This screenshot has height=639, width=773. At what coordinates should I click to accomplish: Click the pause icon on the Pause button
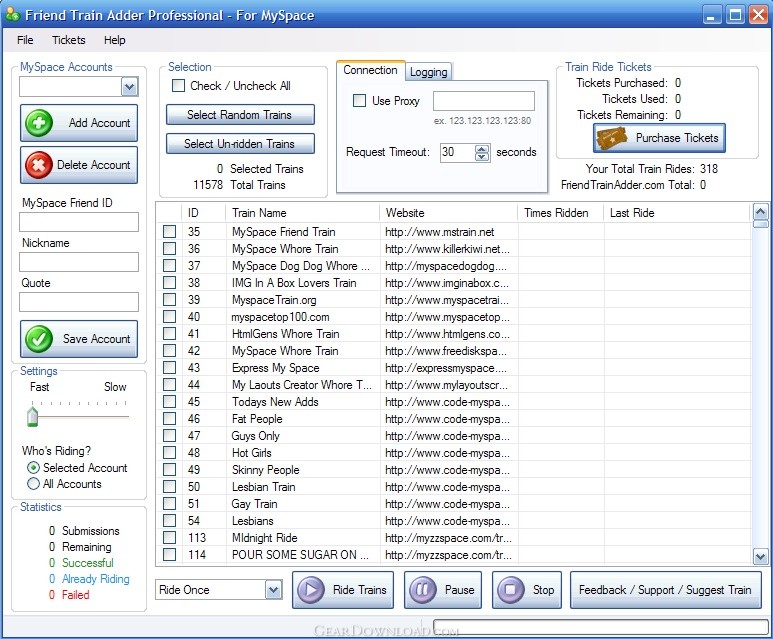pyautogui.click(x=423, y=589)
